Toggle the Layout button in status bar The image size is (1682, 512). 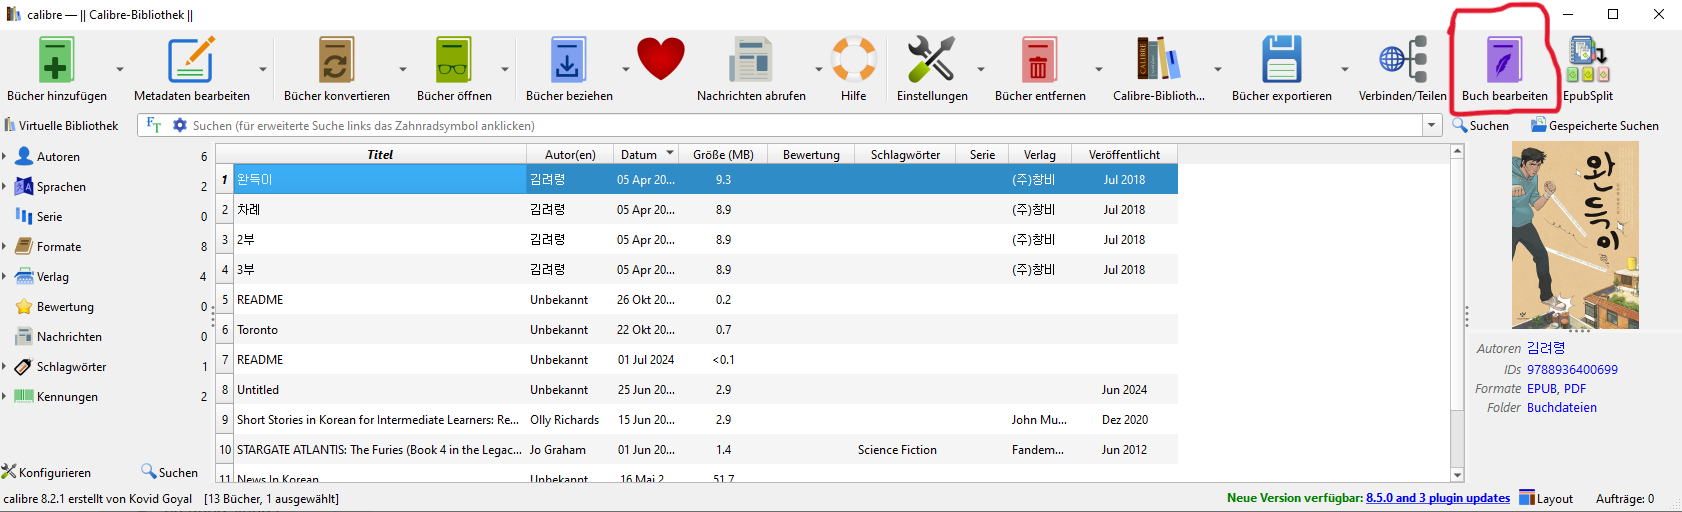(x=1546, y=498)
